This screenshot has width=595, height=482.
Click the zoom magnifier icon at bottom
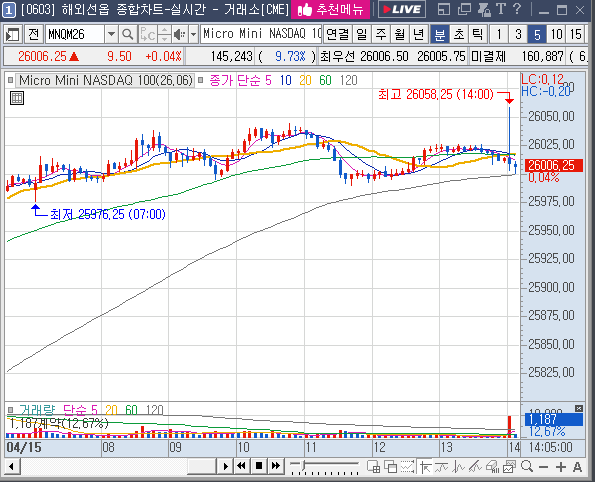point(527,466)
